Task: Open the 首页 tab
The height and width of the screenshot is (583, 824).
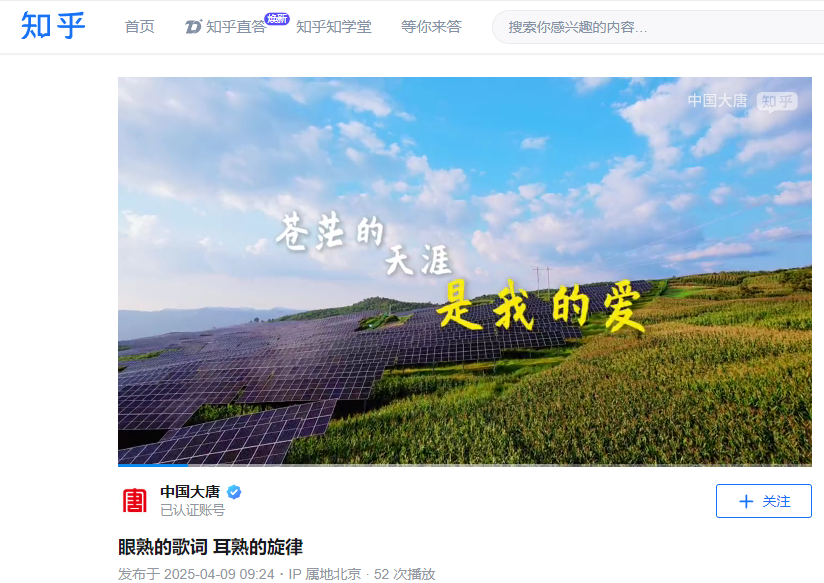Action: coord(139,26)
